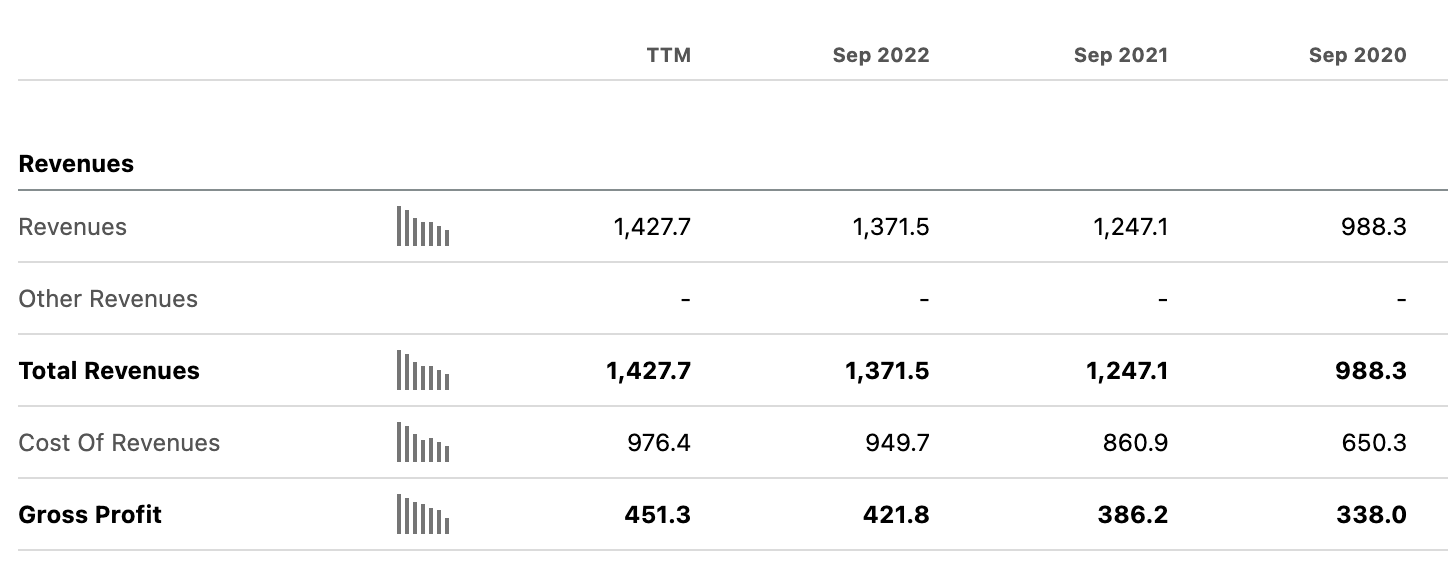Select the Sep 2020 column header
The width and height of the screenshot is (1448, 580).
coord(1358,55)
